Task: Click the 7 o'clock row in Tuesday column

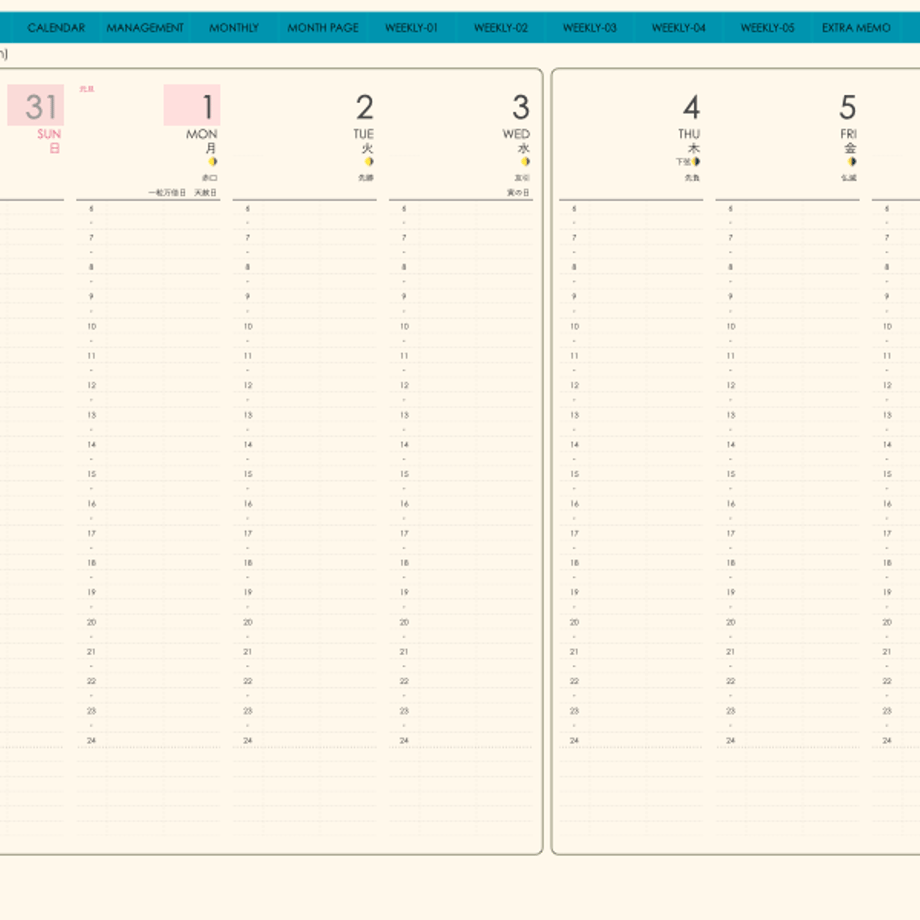Action: click(x=305, y=238)
